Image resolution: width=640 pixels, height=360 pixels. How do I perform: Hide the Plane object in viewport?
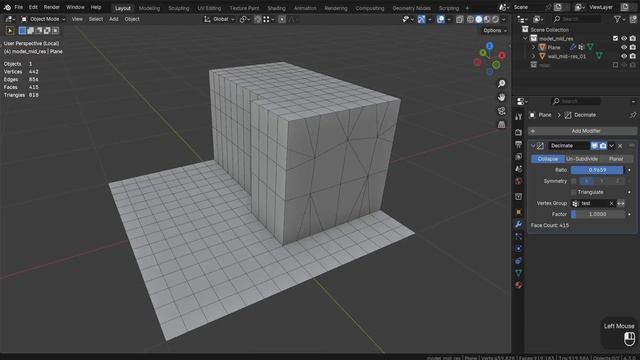tap(624, 47)
